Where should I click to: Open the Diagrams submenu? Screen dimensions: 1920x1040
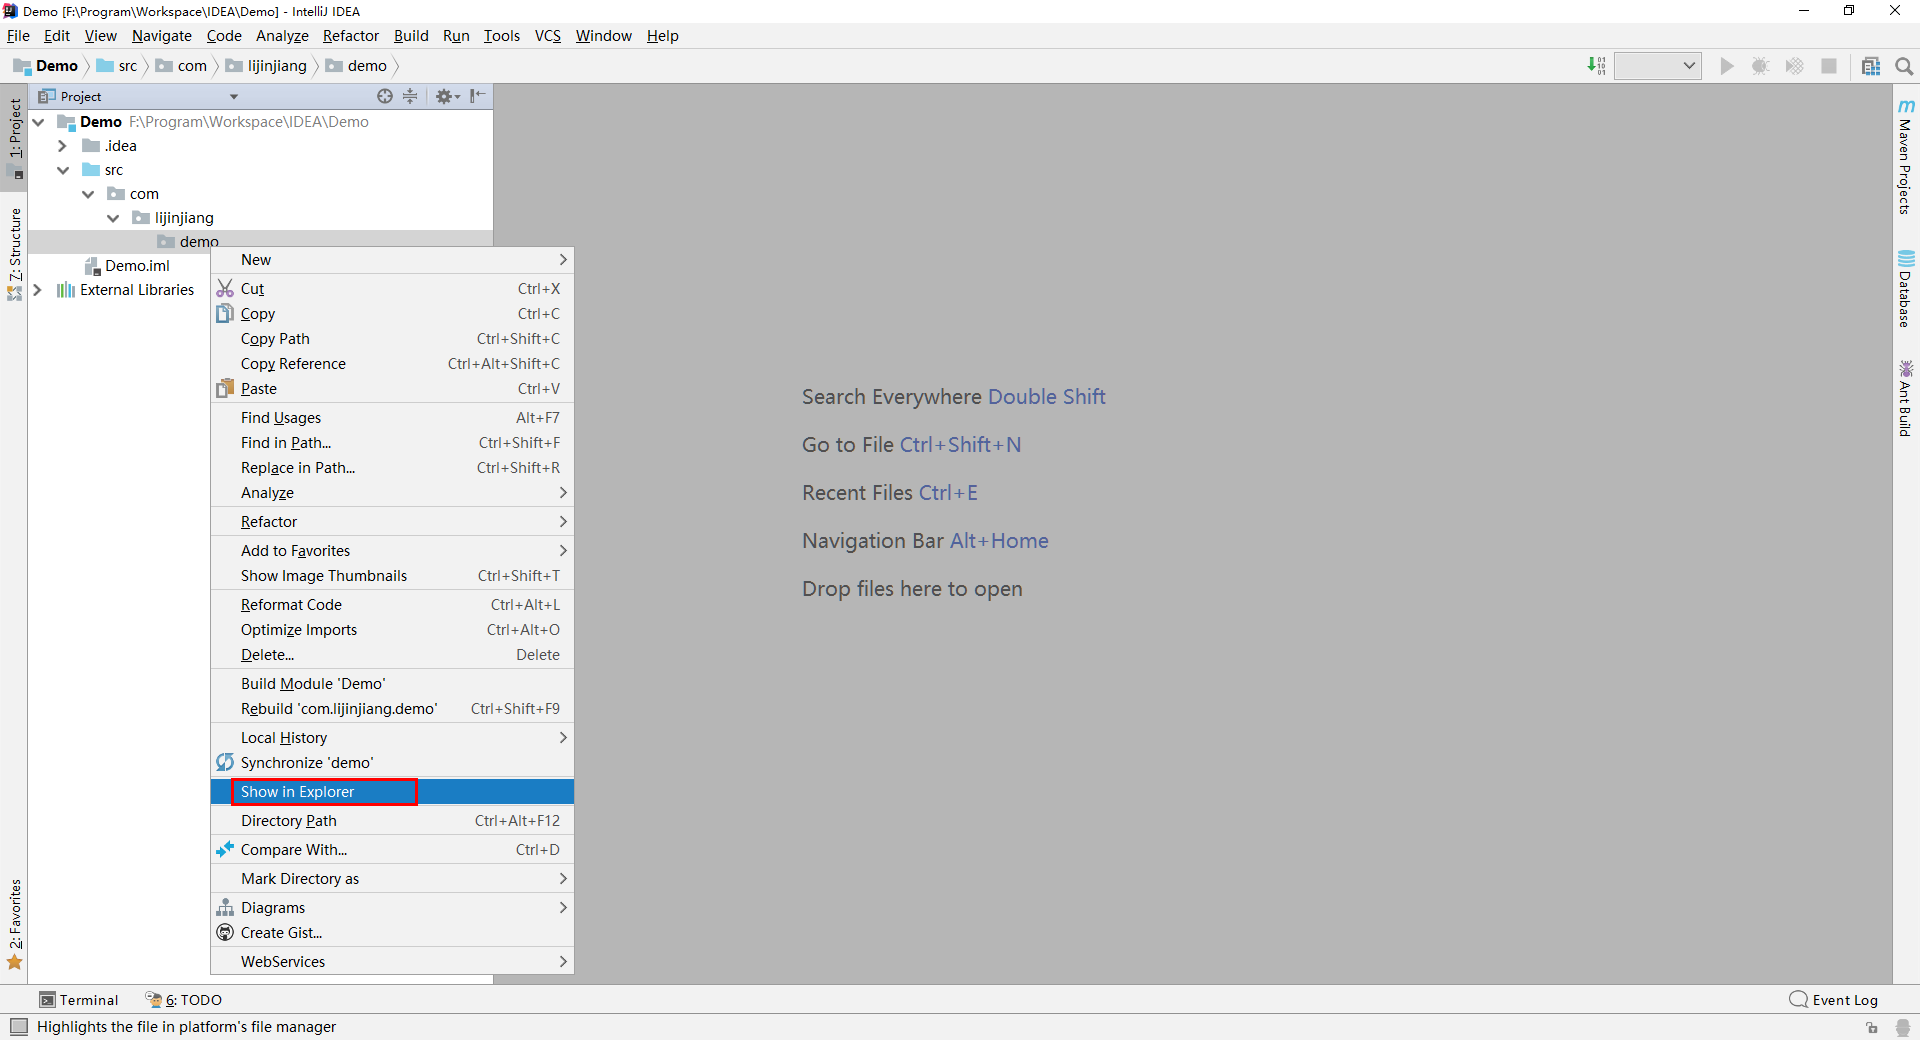(x=392, y=908)
